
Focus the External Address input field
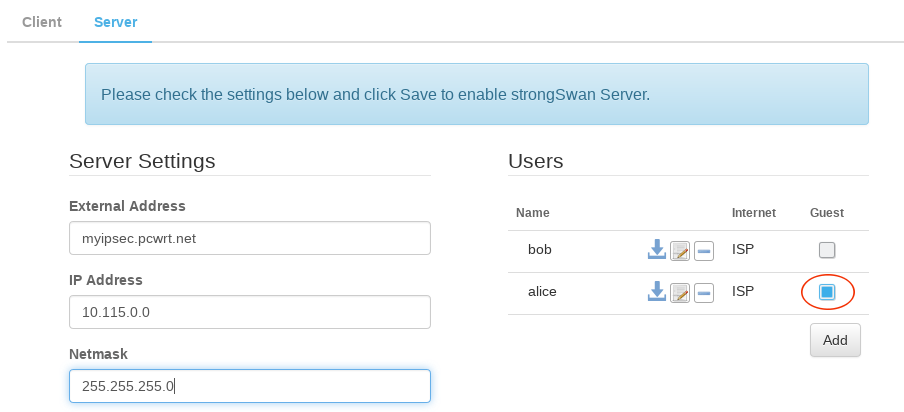[x=249, y=238]
